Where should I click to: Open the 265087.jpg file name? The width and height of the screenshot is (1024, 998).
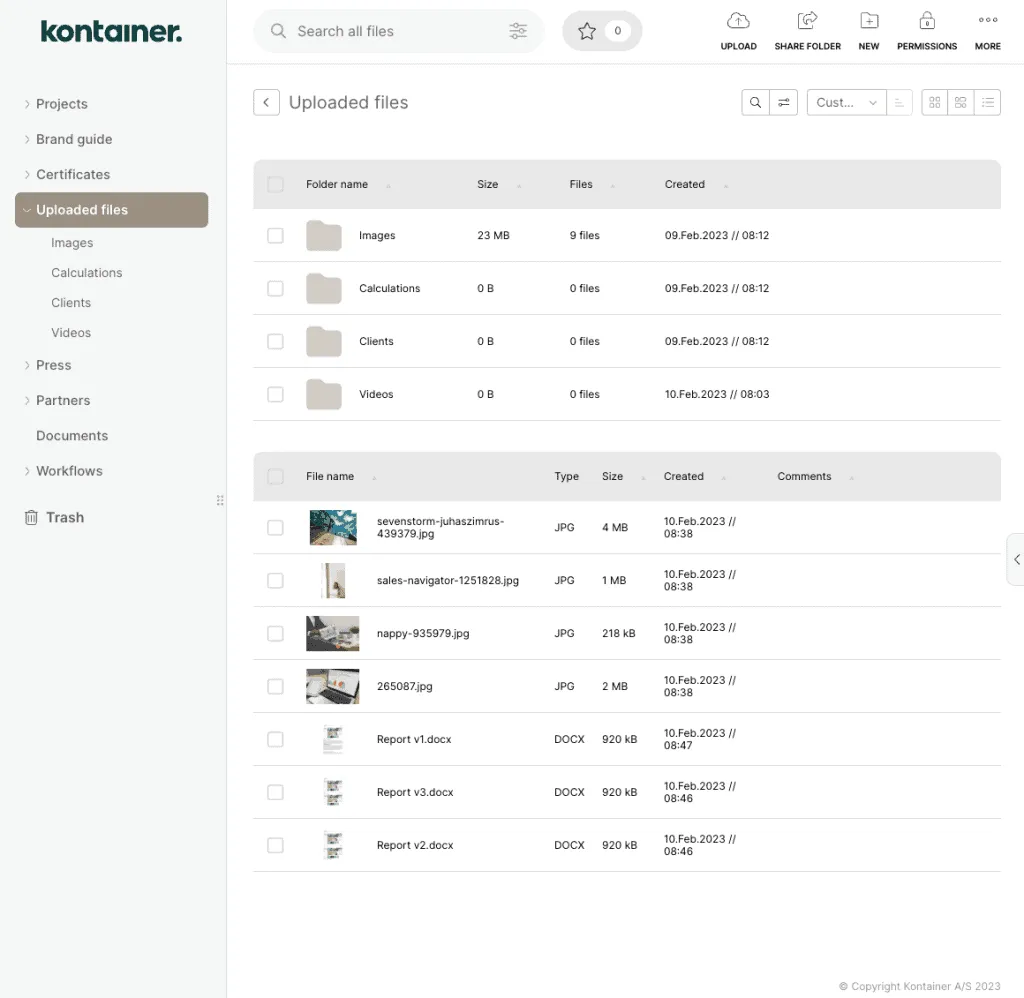click(x=404, y=686)
